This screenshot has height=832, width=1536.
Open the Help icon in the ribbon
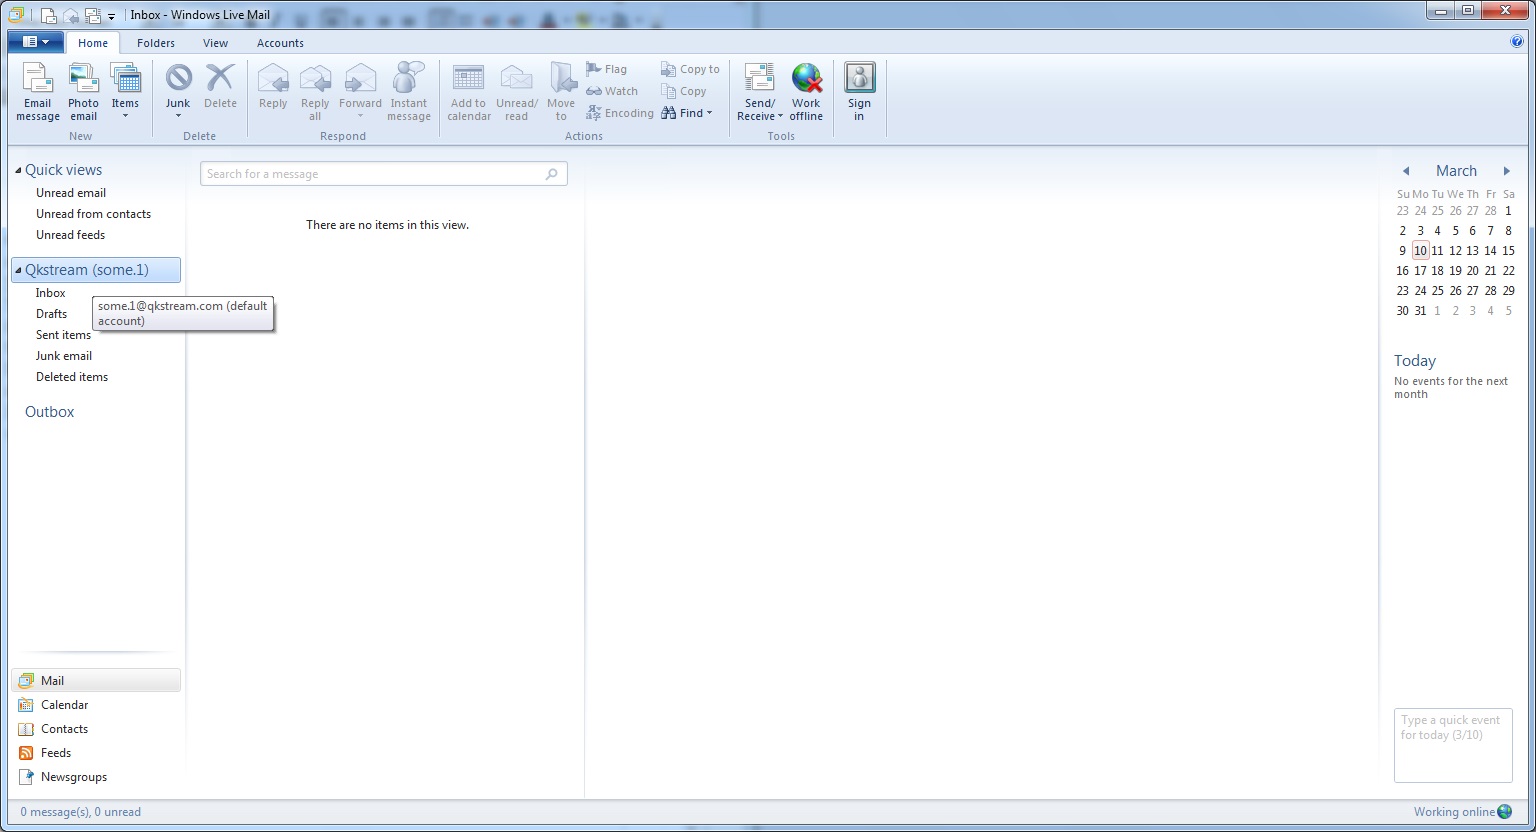point(1517,42)
